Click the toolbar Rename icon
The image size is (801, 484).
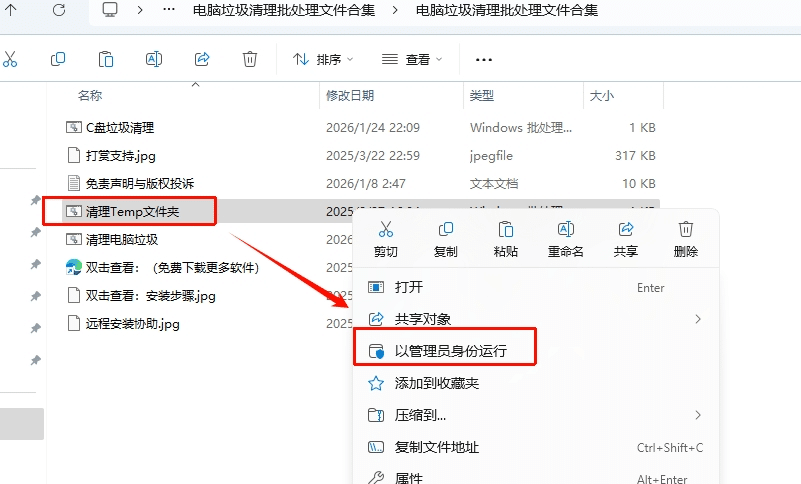point(154,59)
